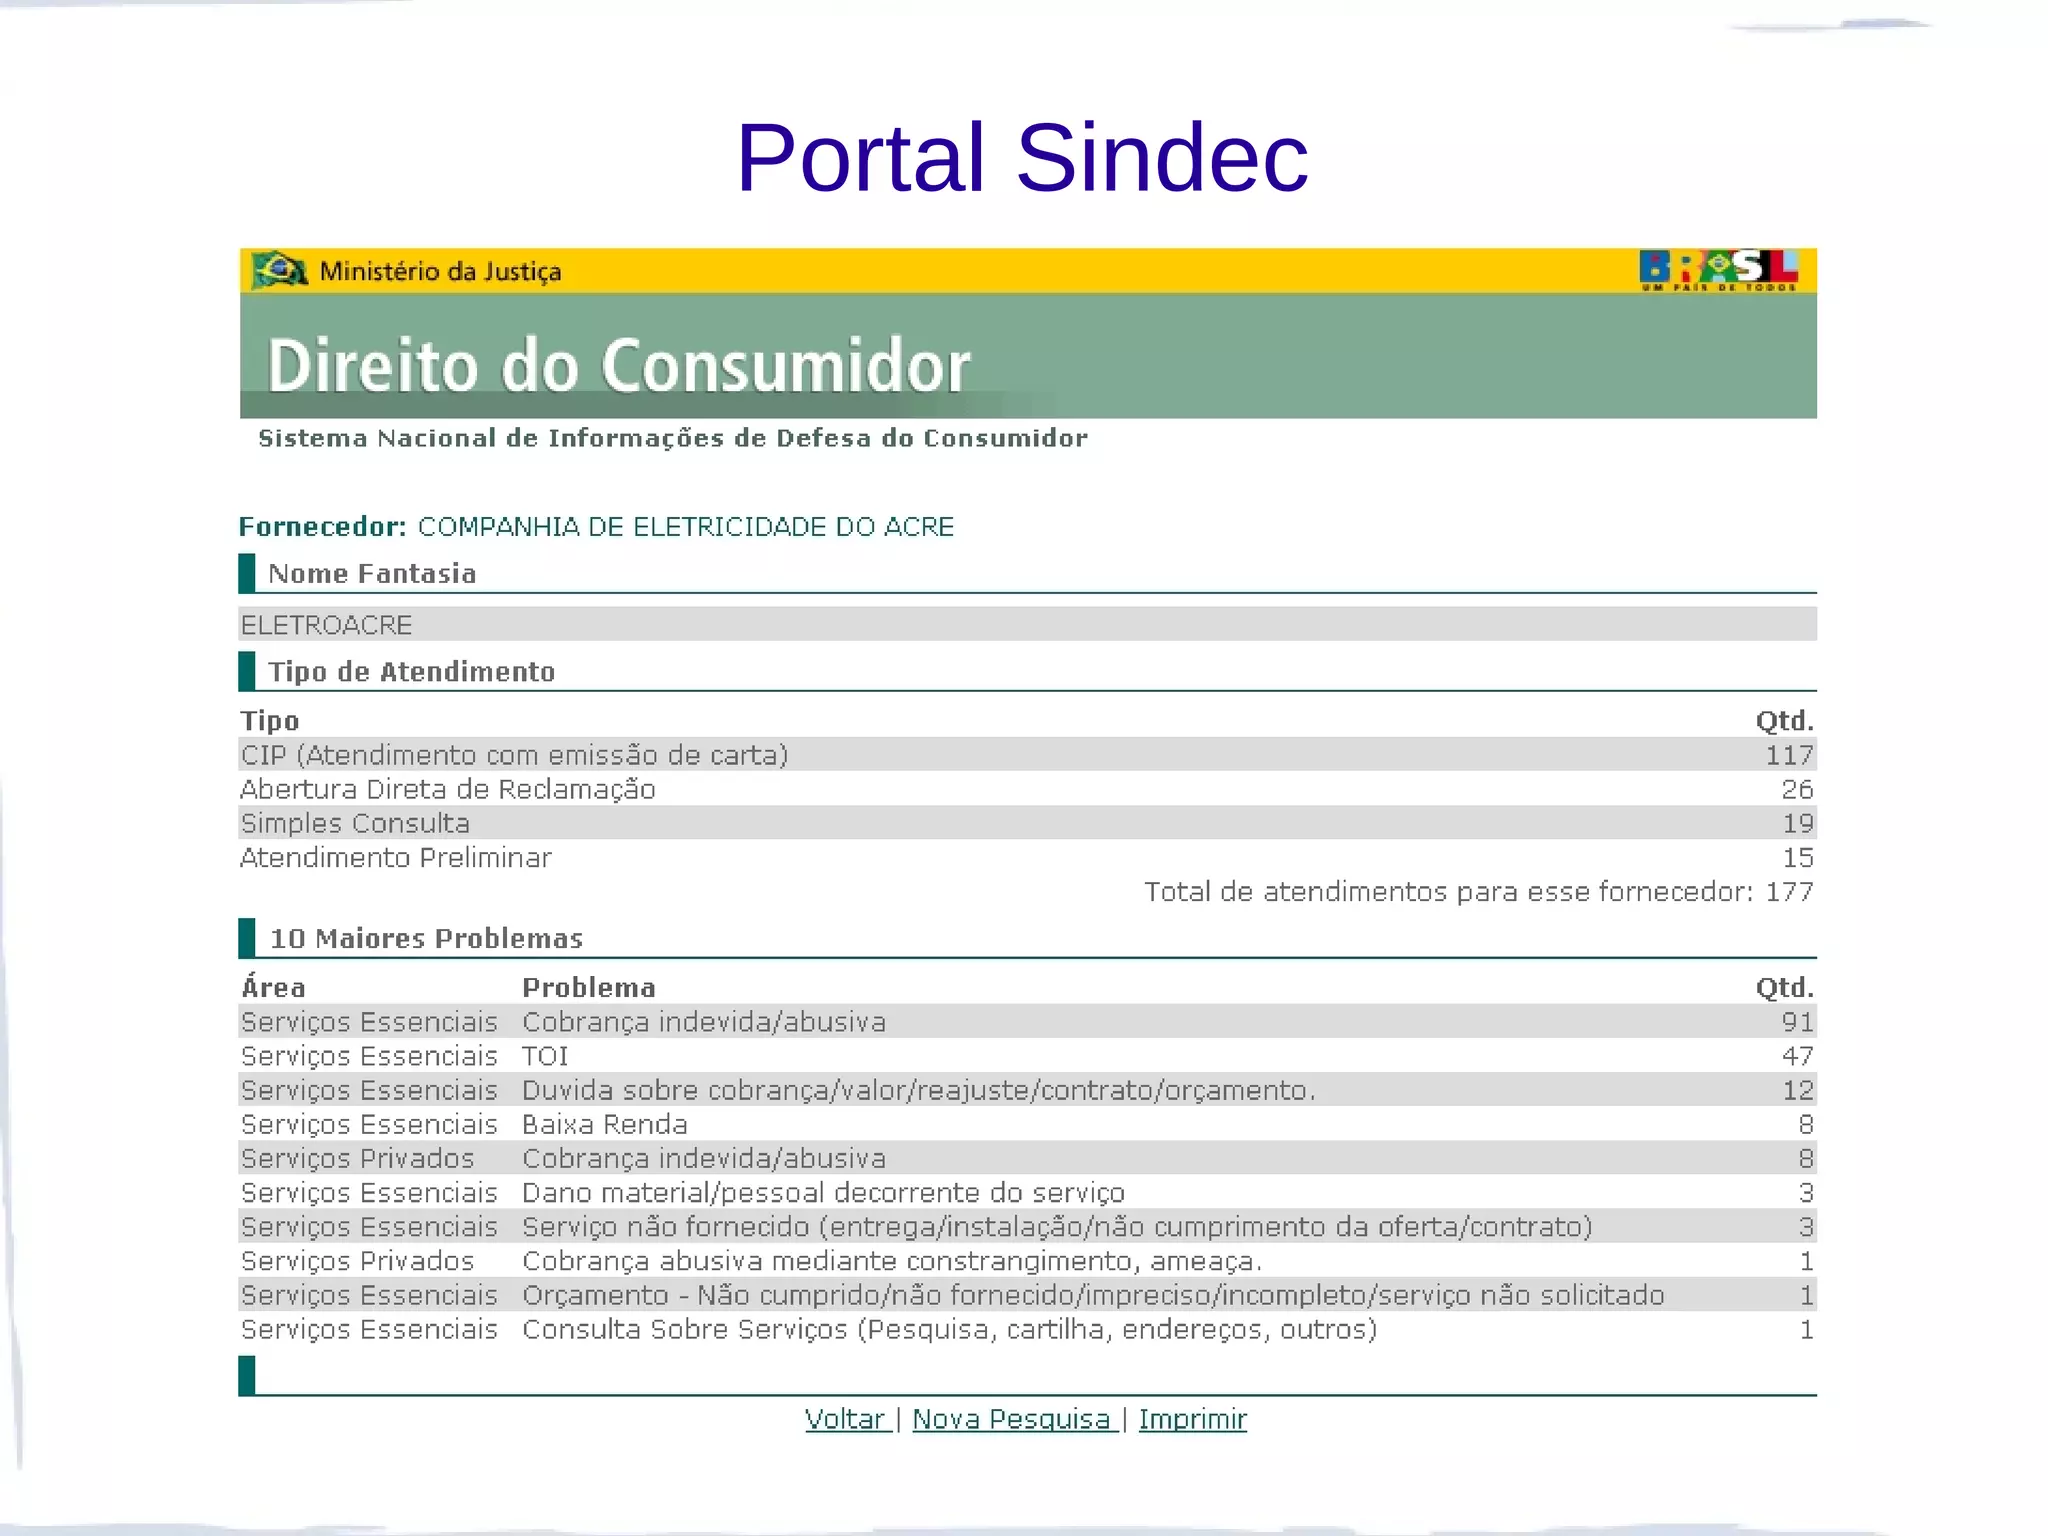Select Consulta Sobre Serviços problem row
This screenshot has height=1536, width=2048.
point(1028,1329)
